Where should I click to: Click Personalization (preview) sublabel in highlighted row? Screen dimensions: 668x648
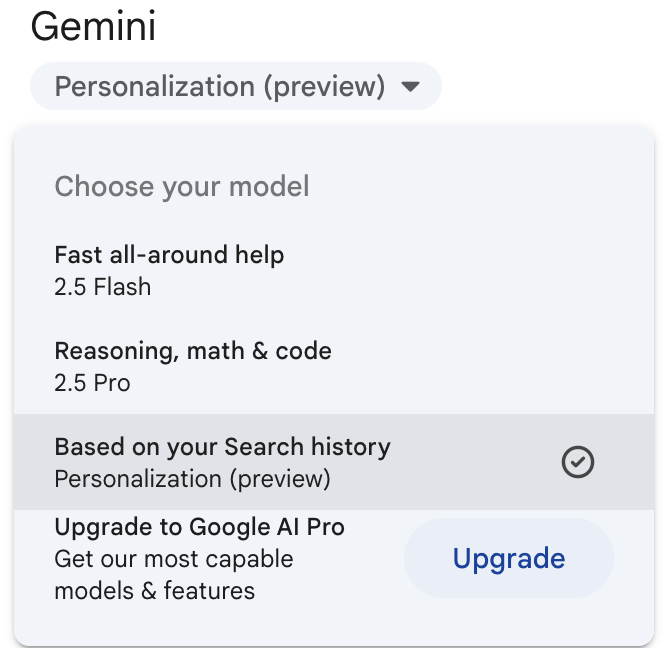point(193,479)
